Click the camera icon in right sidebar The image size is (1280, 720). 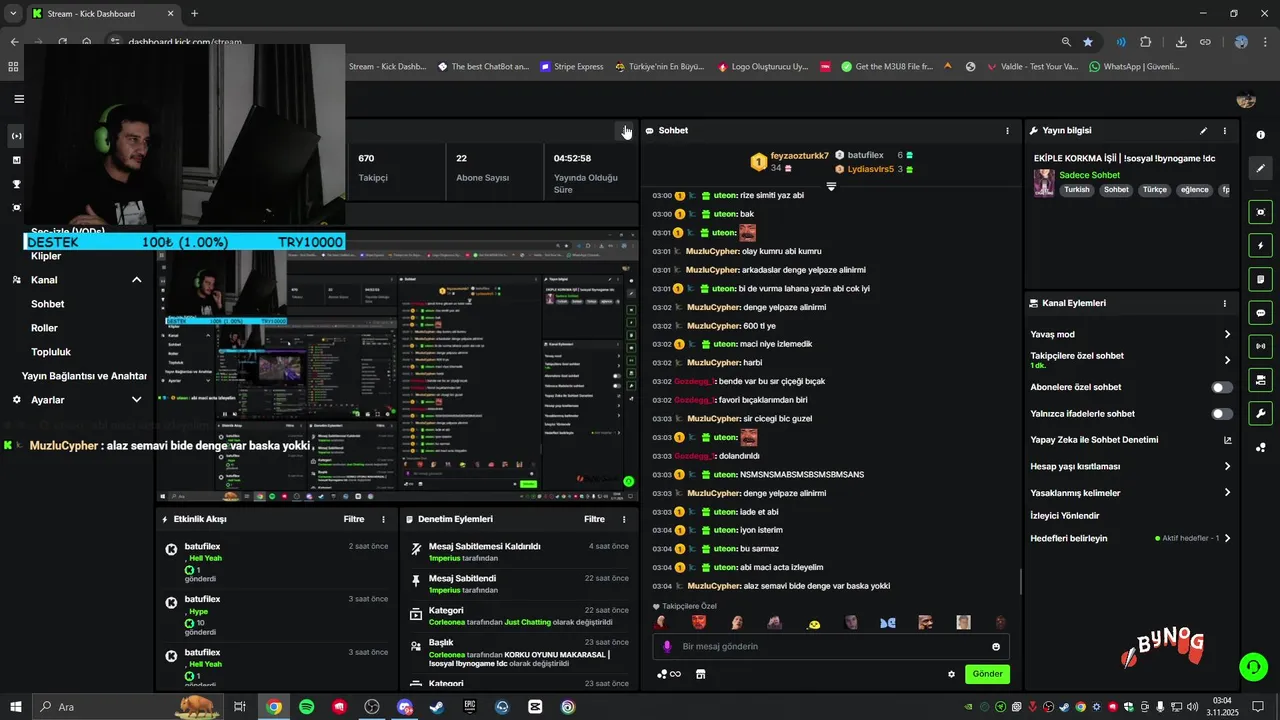pyautogui.click(x=1260, y=212)
